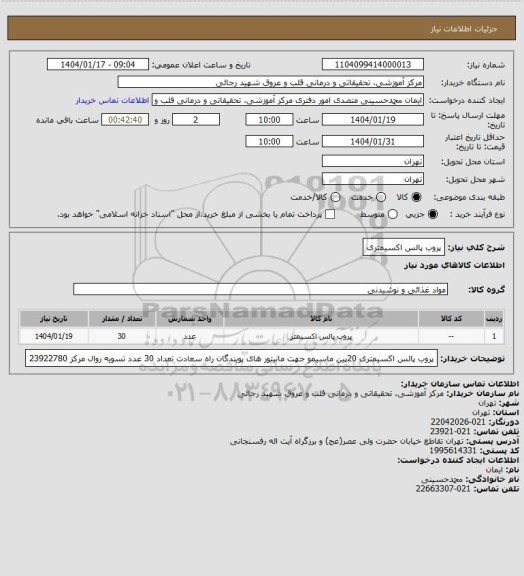The width and height of the screenshot is (524, 576).
Task: Select the خدمت radio button
Action: [x=381, y=197]
